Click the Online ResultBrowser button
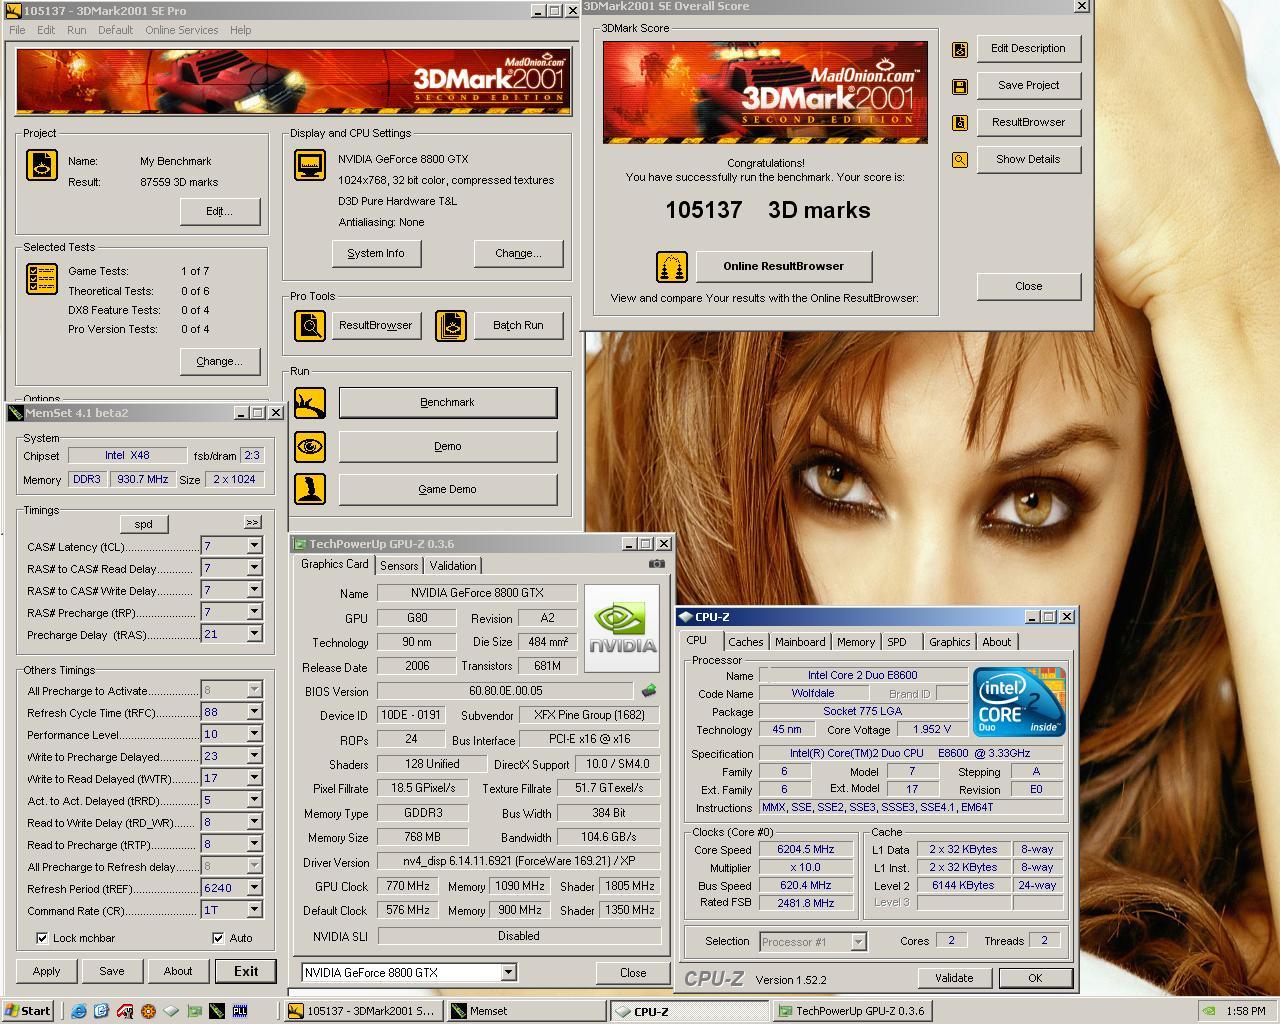 [784, 267]
